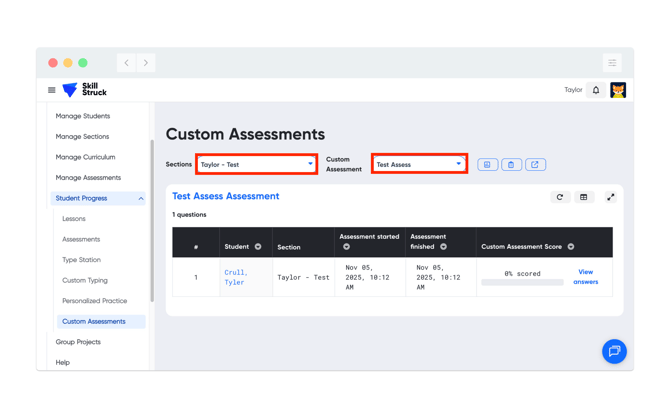Sort by Custom Assessment Score column

click(571, 247)
